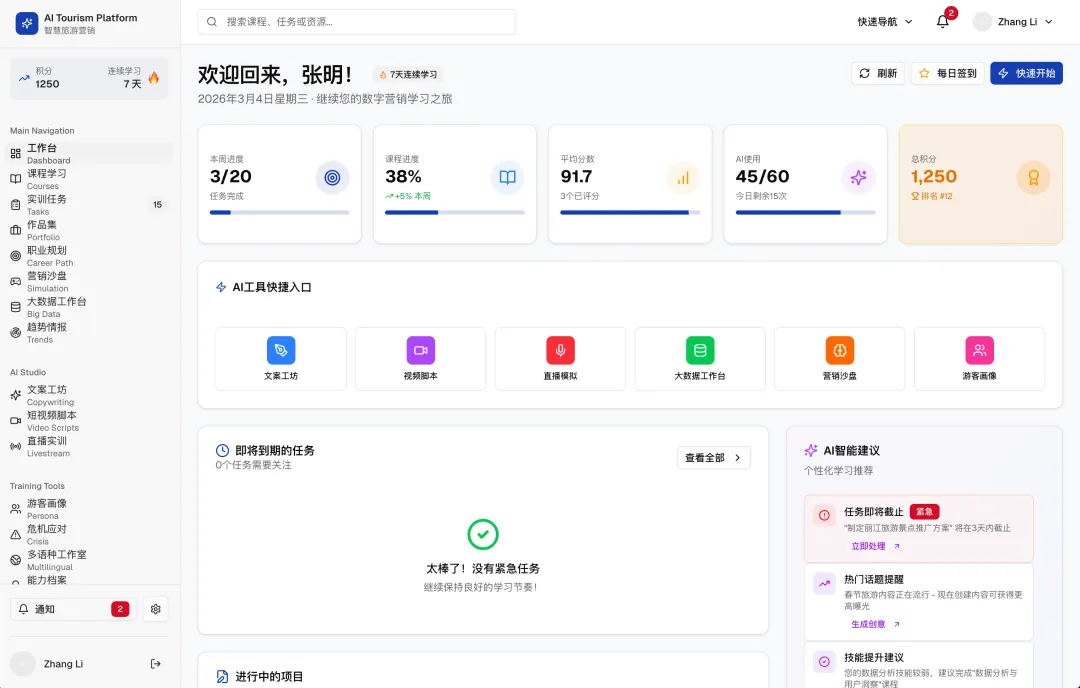
Task: Click the check icon on 技能提升建议
Action: click(824, 662)
